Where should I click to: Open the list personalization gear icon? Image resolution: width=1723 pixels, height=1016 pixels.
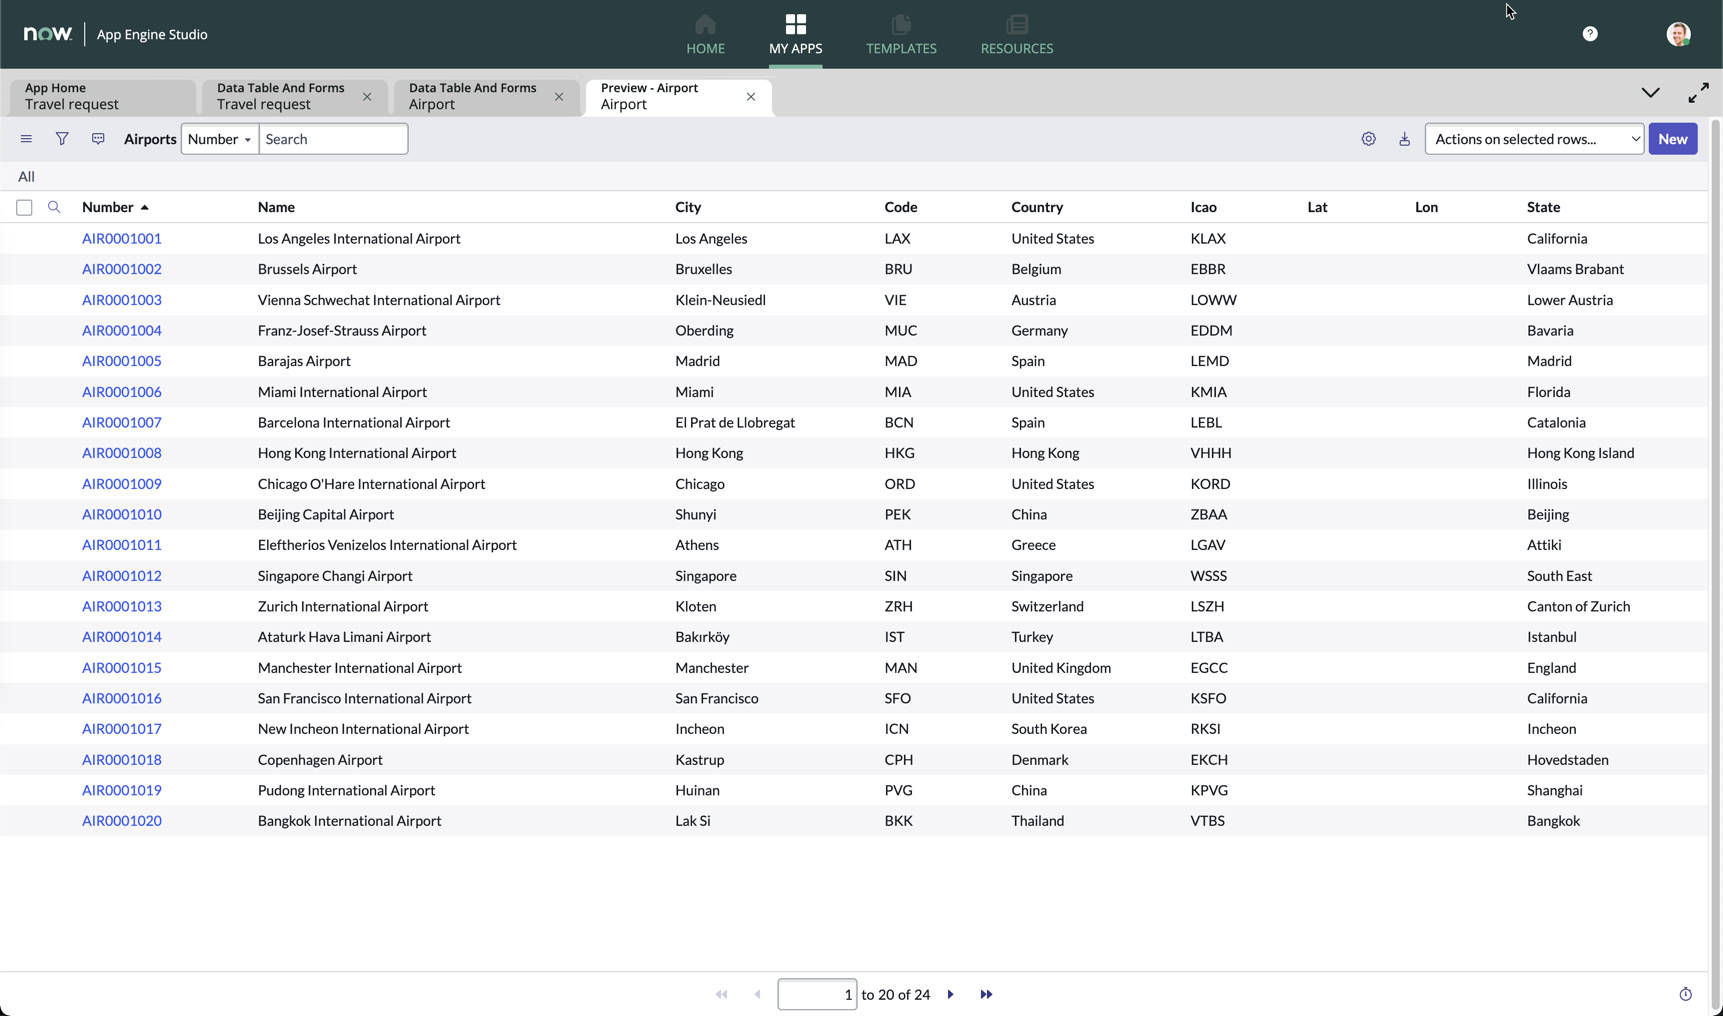click(1368, 139)
